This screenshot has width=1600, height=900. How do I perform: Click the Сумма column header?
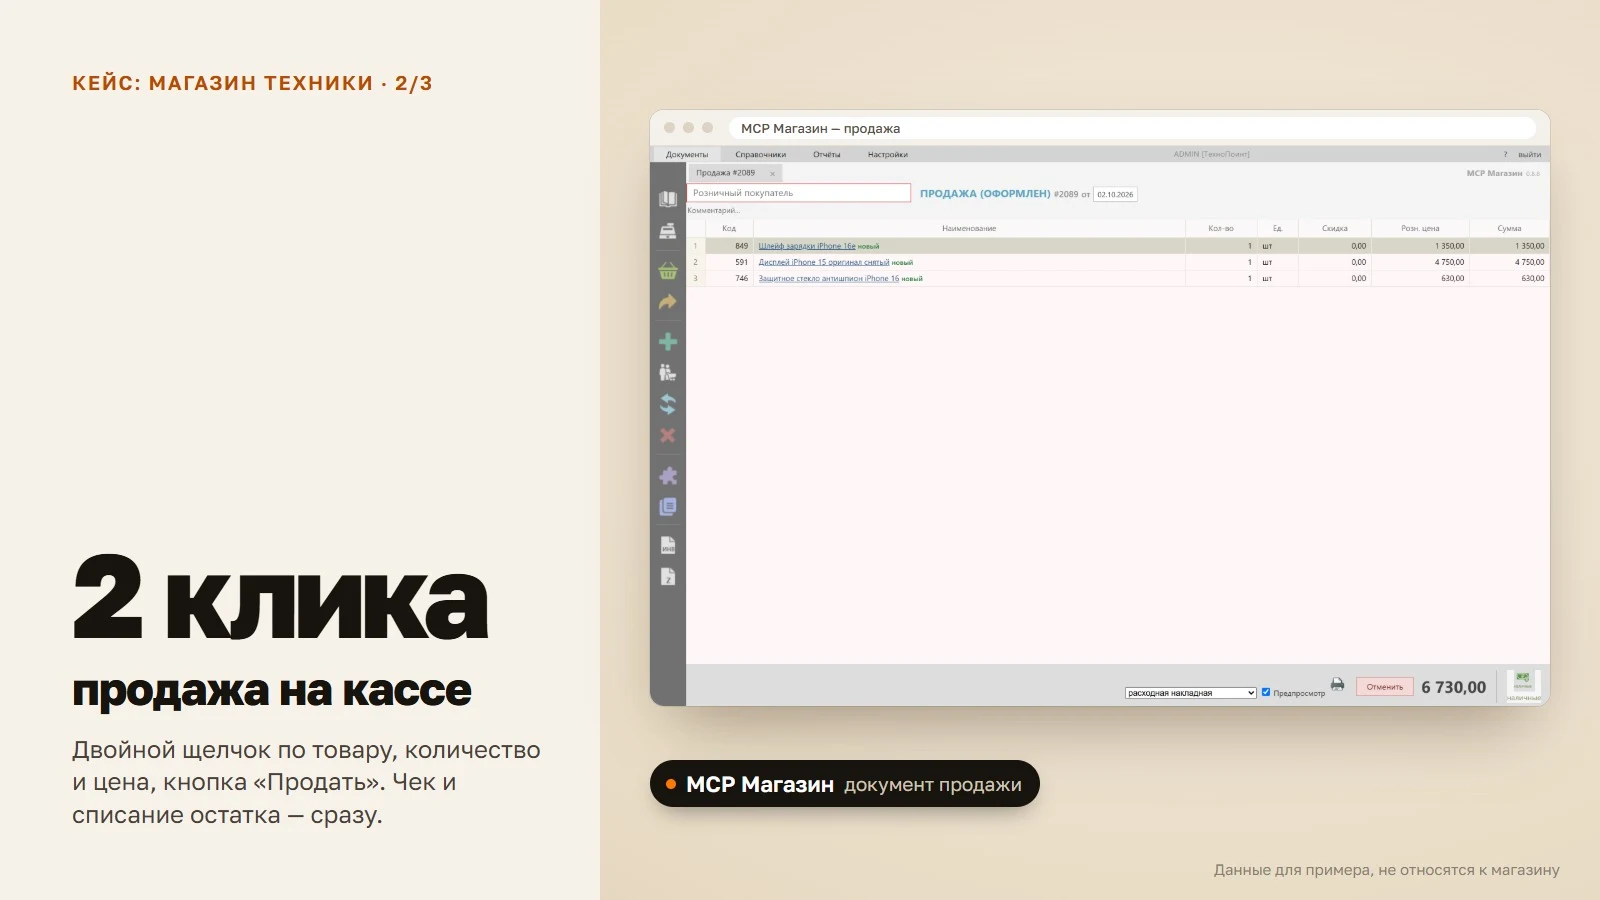tap(1509, 229)
